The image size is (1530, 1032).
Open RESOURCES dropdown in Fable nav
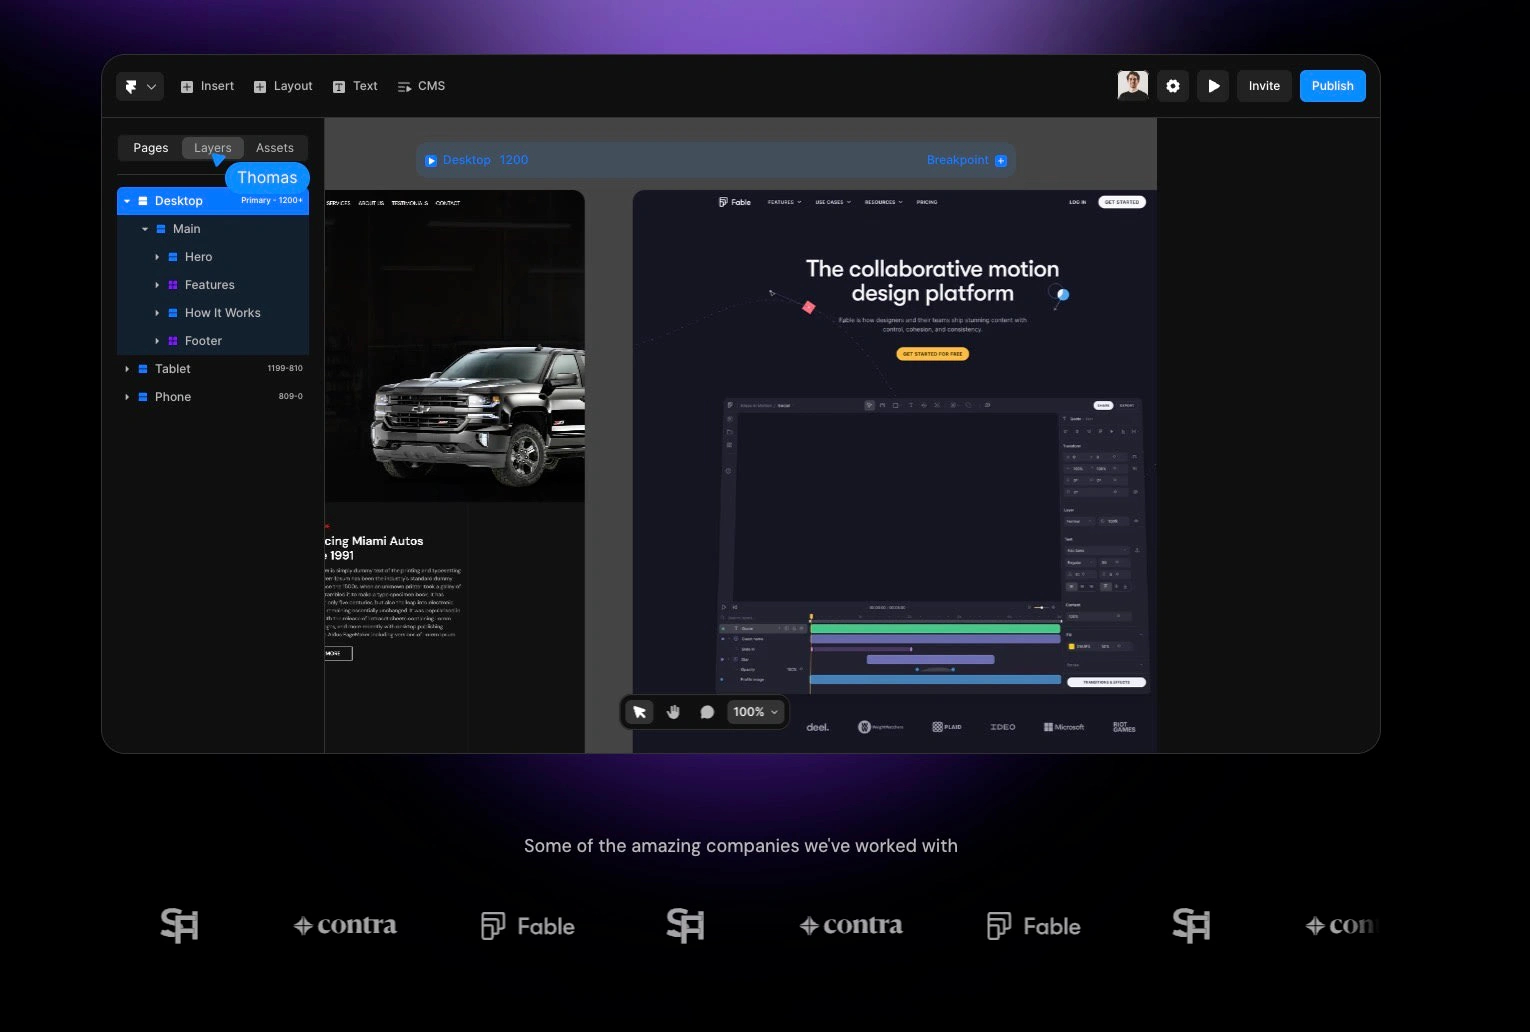point(884,202)
